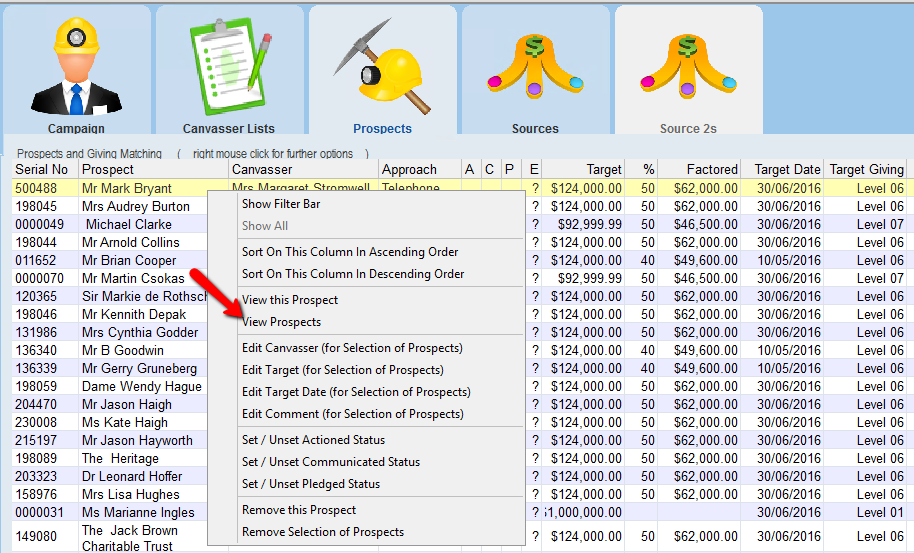Image resolution: width=914 pixels, height=553 pixels.
Task: Select prospect Mrs Lisa Hughes
Action: (x=131, y=495)
